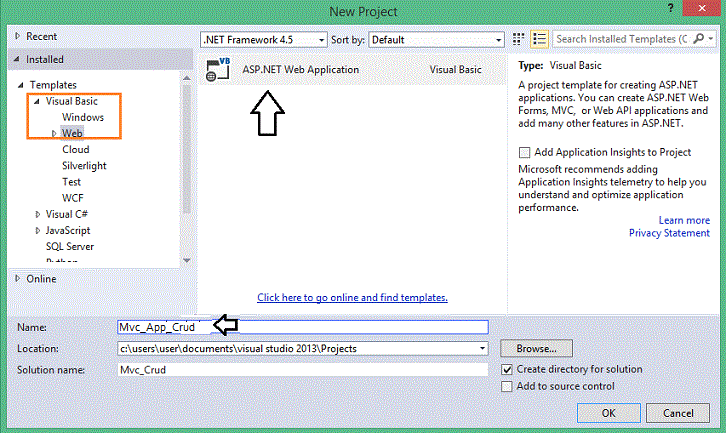
Task: Select ASP.NET Web Application template row
Action: (353, 69)
